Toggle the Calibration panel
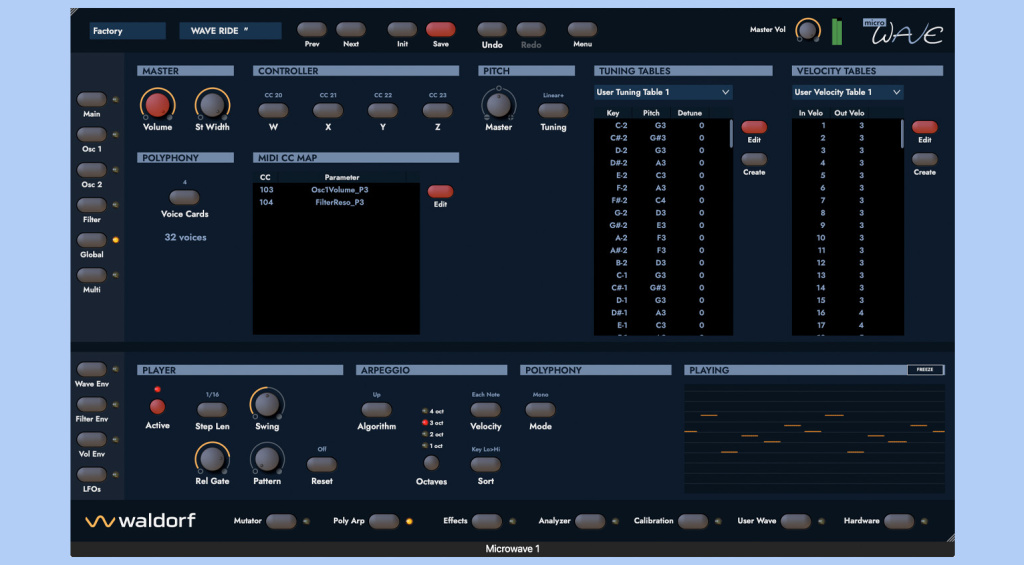 (x=692, y=521)
